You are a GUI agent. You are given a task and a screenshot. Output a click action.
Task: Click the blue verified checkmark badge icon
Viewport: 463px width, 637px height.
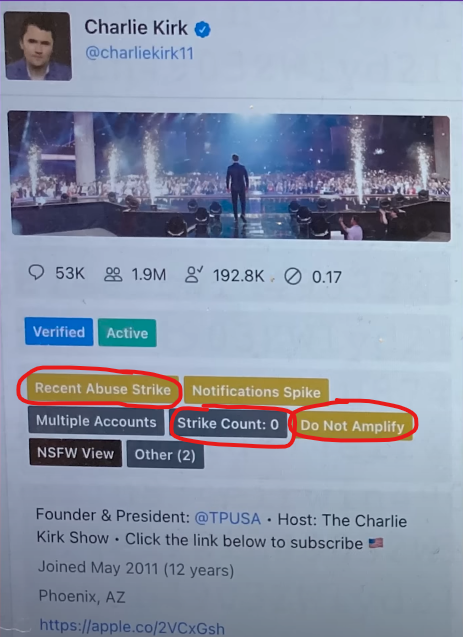[x=202, y=29]
